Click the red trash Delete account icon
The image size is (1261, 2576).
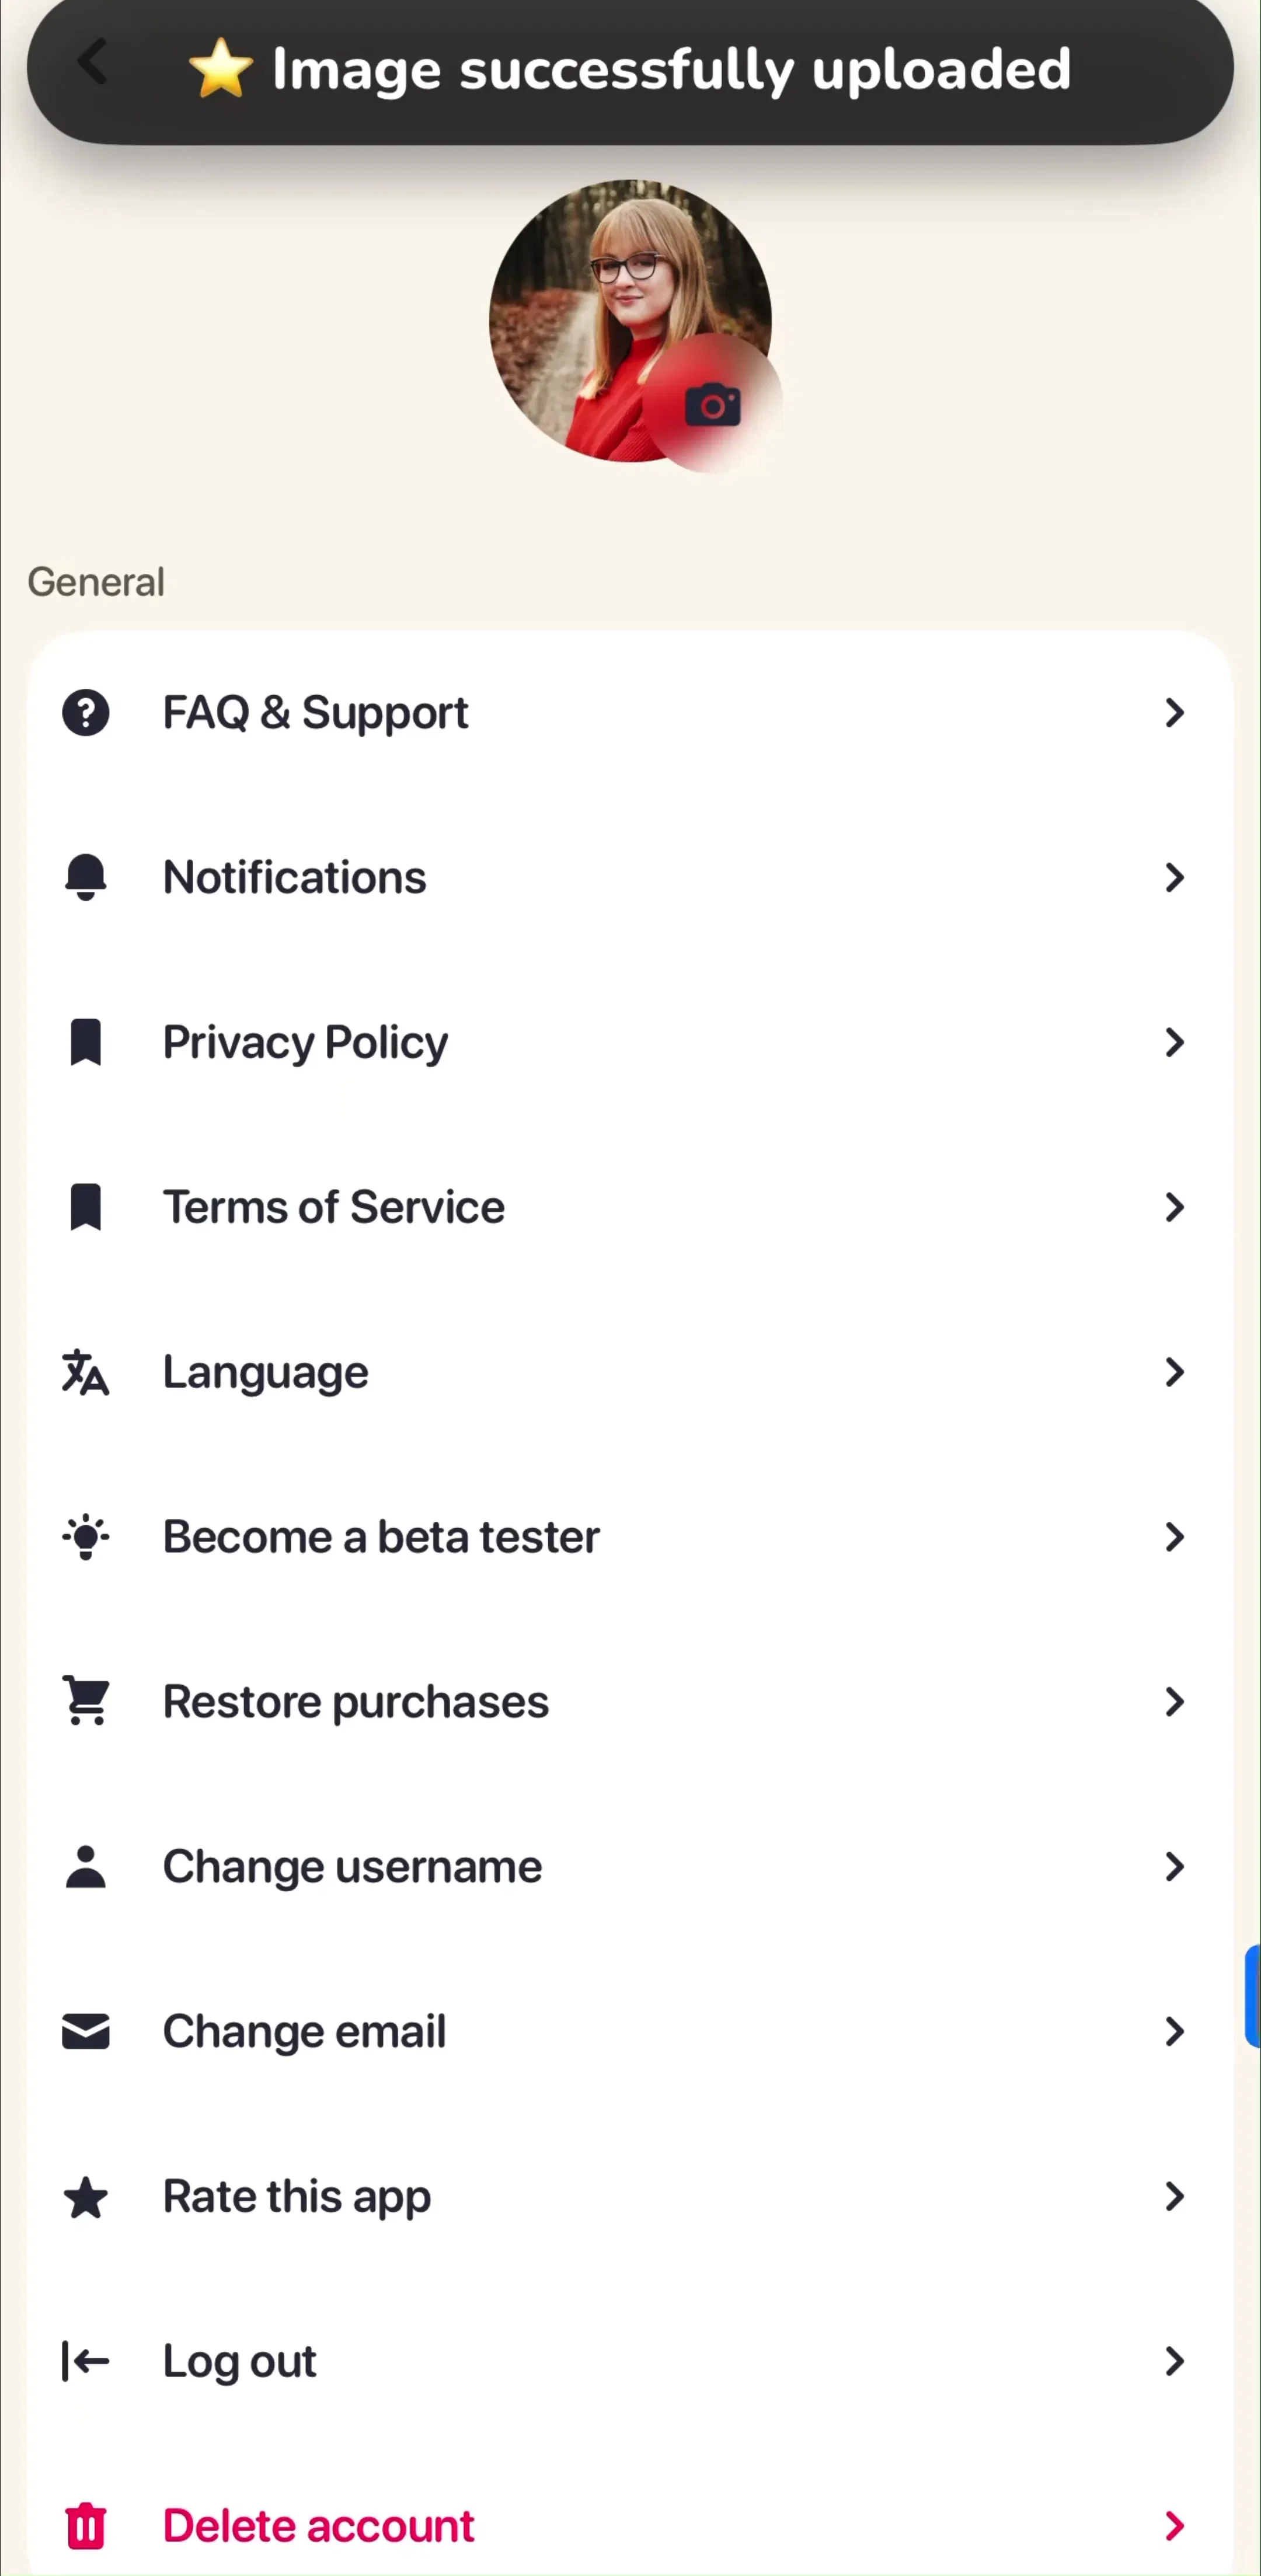click(86, 2525)
